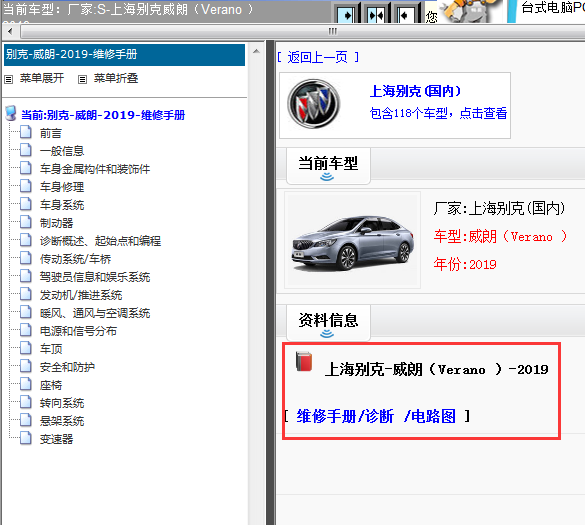
Task: Click the third pane layout toolbar icon
Action: 406,14
